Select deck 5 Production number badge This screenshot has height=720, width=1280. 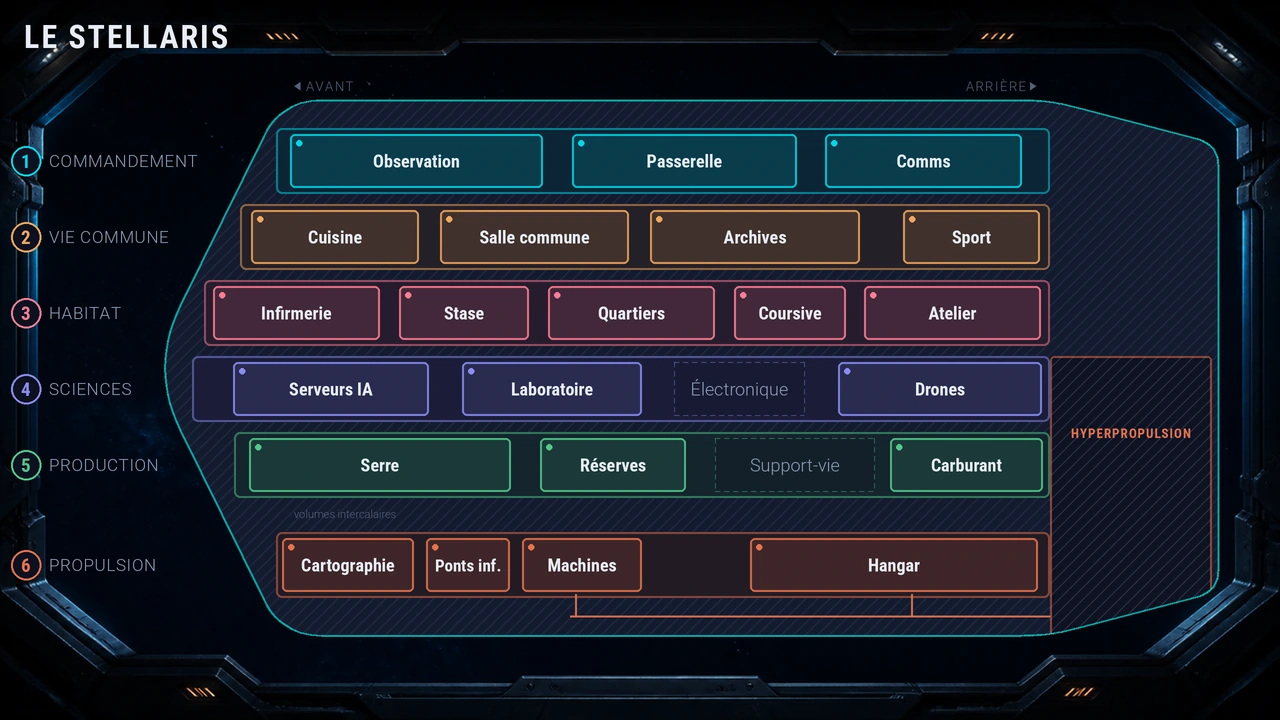point(26,465)
